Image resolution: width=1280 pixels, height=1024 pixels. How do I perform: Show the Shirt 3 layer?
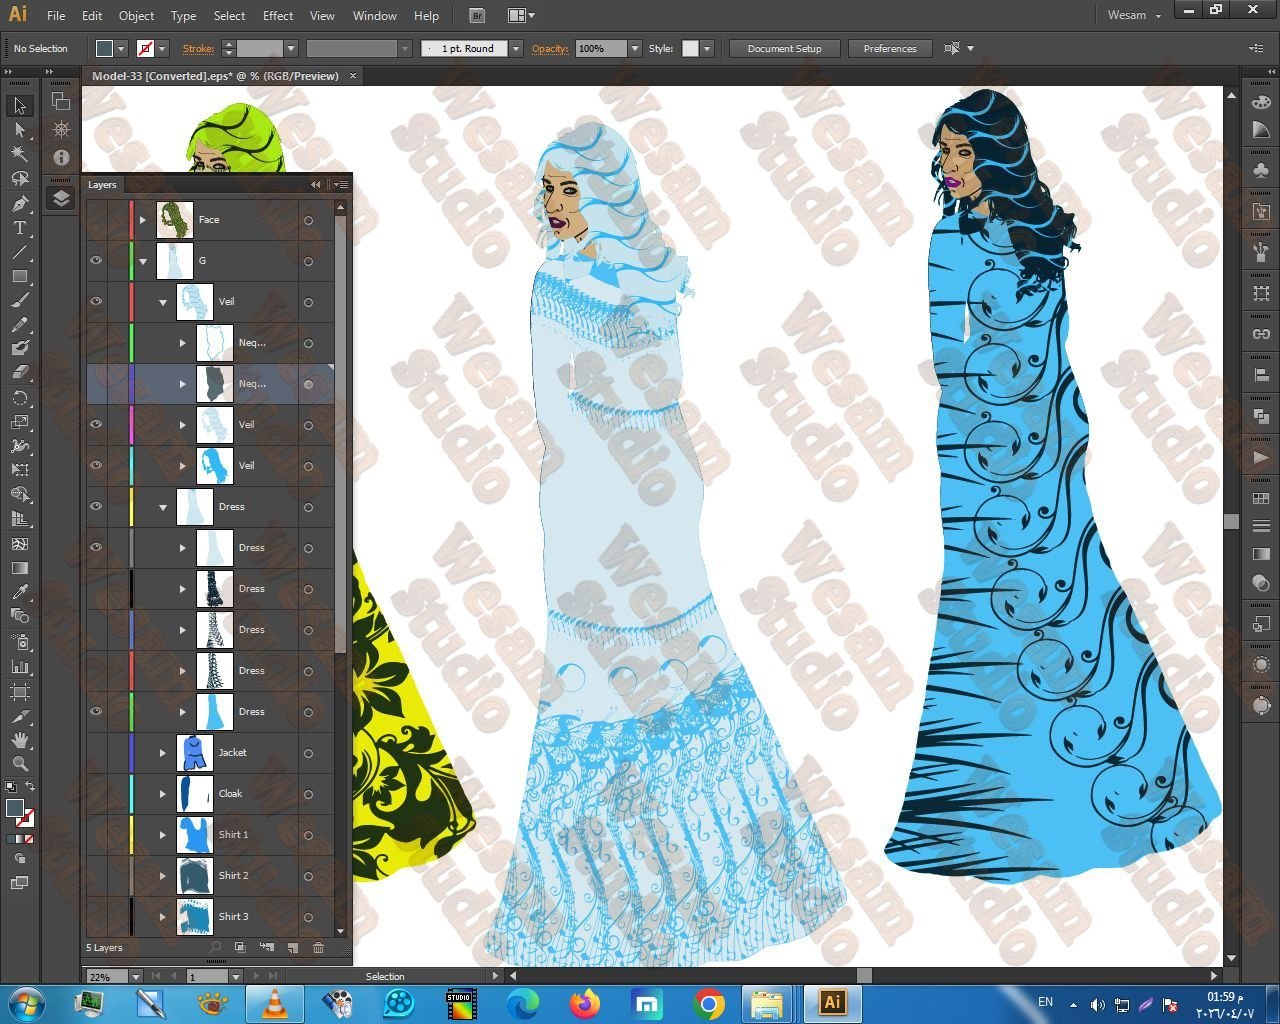(x=96, y=917)
